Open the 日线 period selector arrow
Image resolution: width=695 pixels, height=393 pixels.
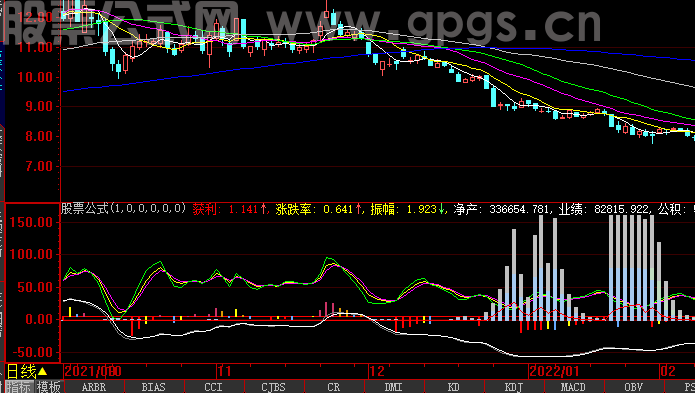[43, 371]
